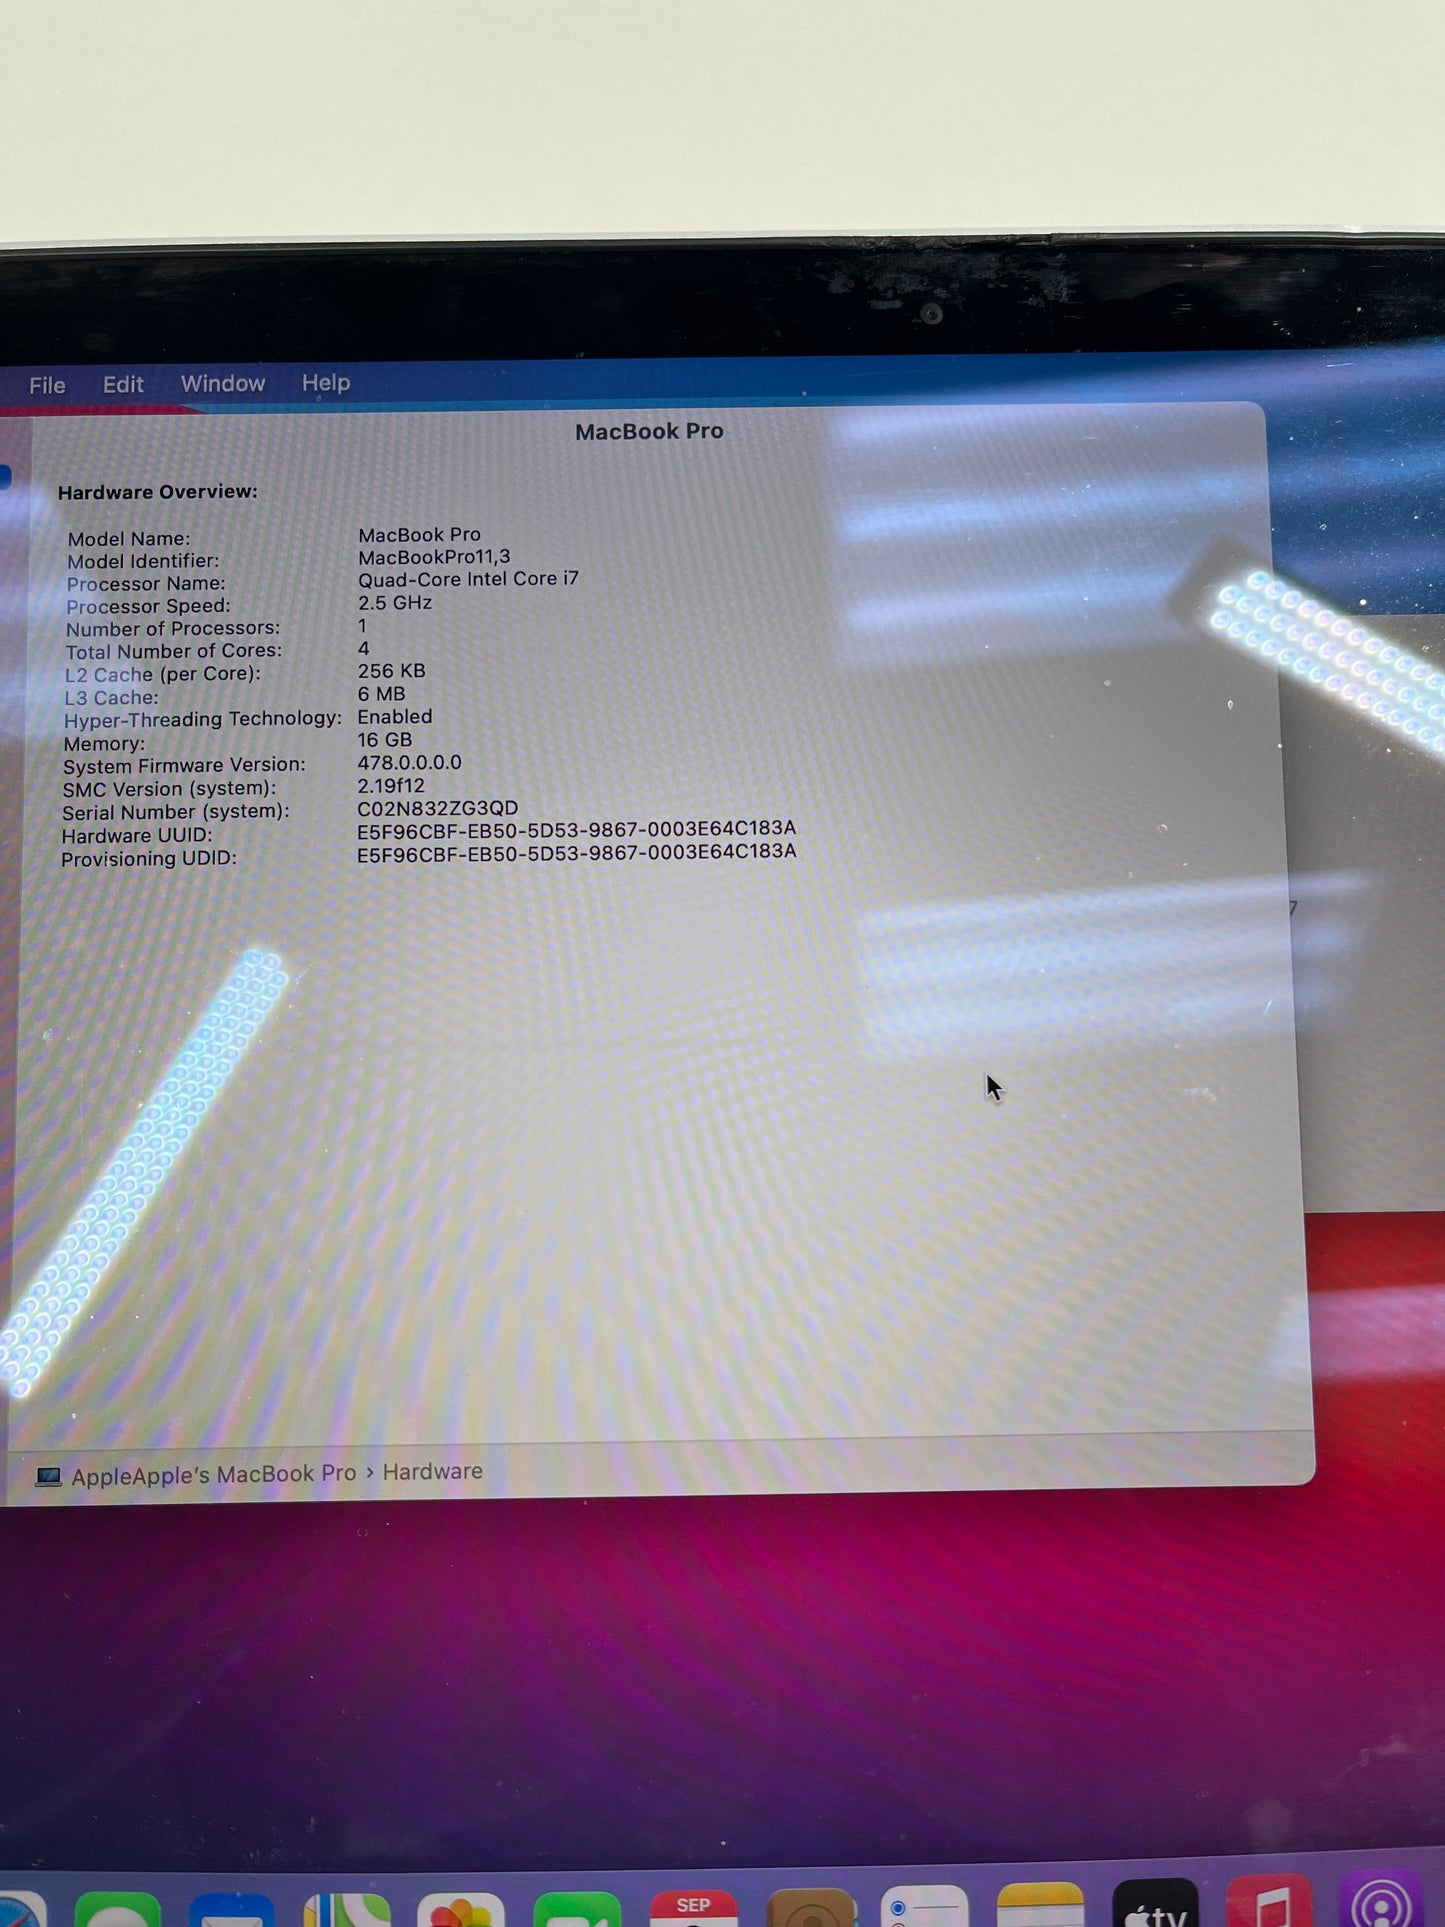Click the Total Number of Cores label
This screenshot has width=1445, height=1927.
pos(174,651)
